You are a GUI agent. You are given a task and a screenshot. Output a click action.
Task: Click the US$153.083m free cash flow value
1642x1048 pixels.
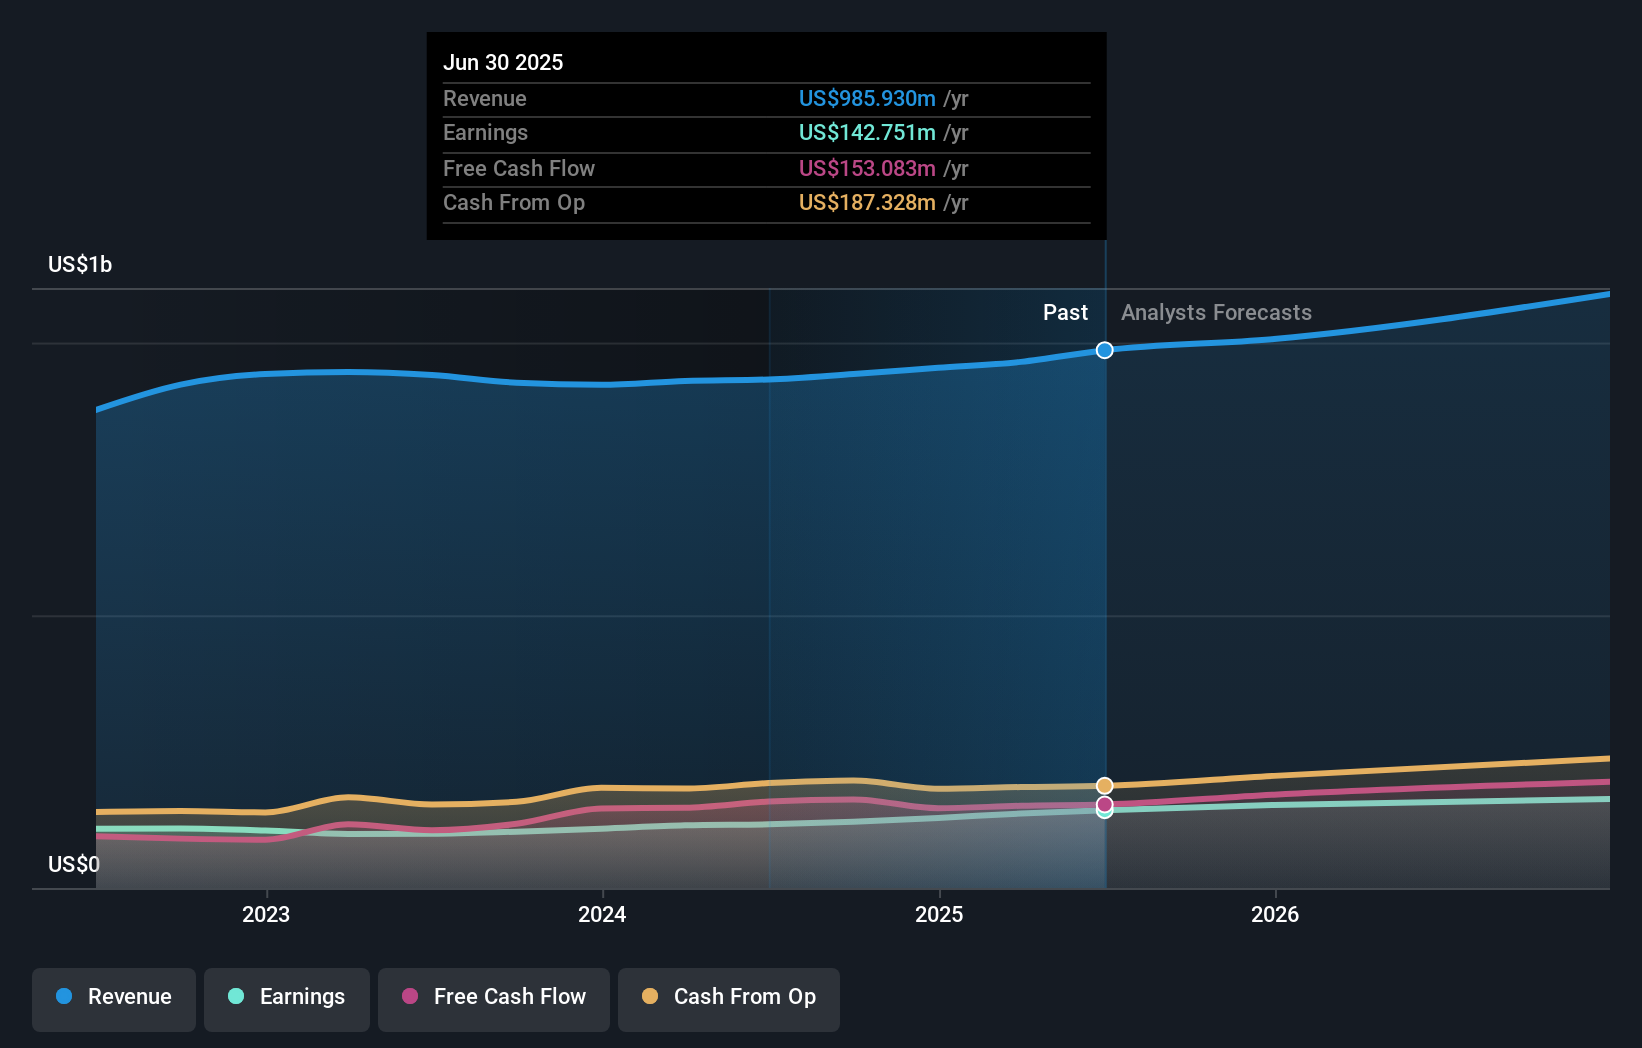tap(867, 168)
